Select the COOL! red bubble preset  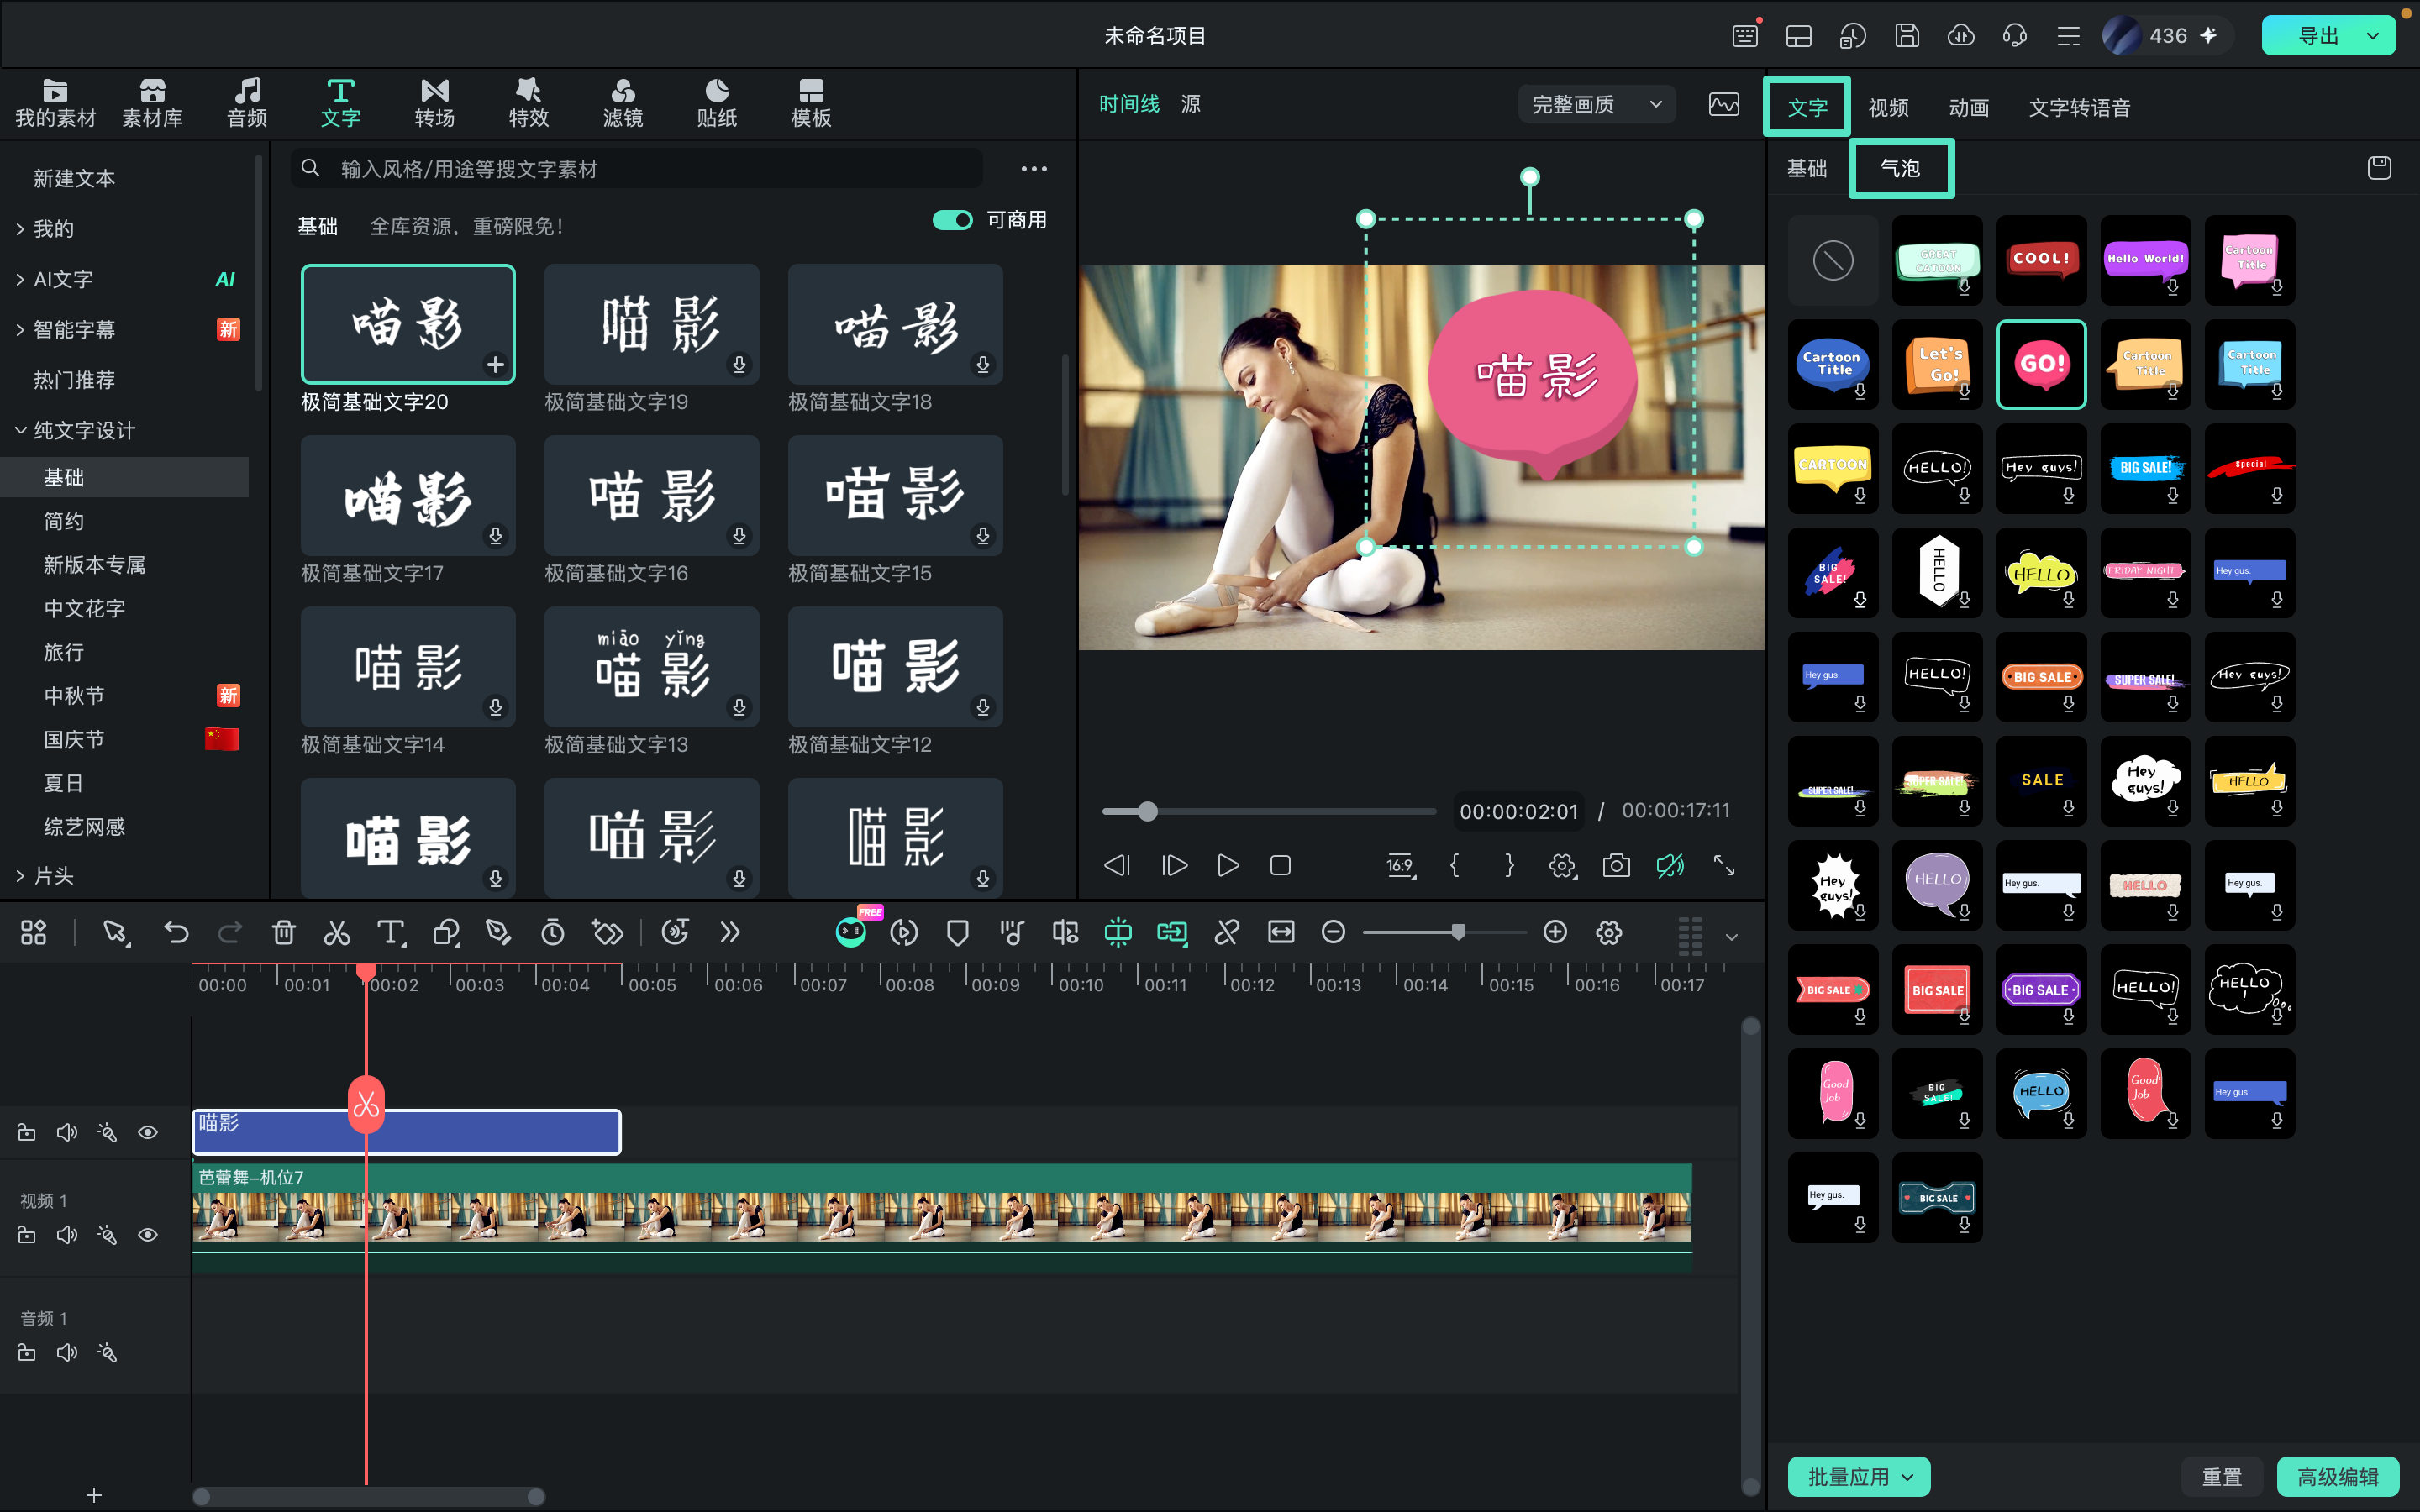tap(2041, 260)
